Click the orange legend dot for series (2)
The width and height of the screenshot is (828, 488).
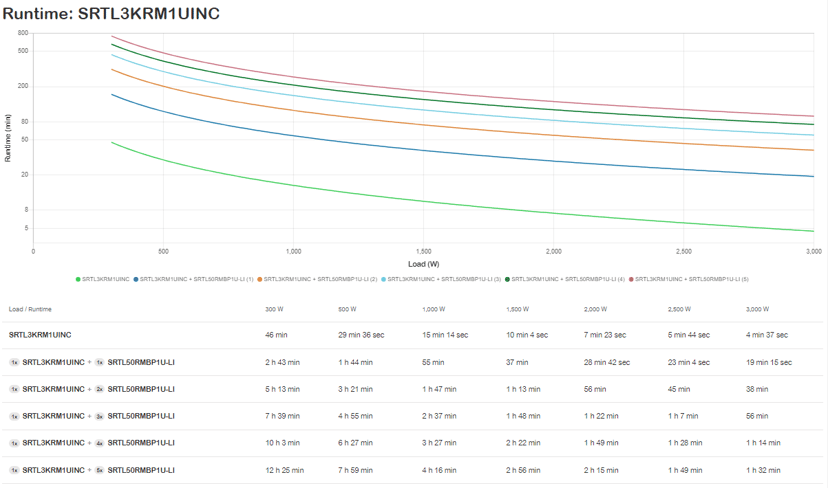(259, 279)
